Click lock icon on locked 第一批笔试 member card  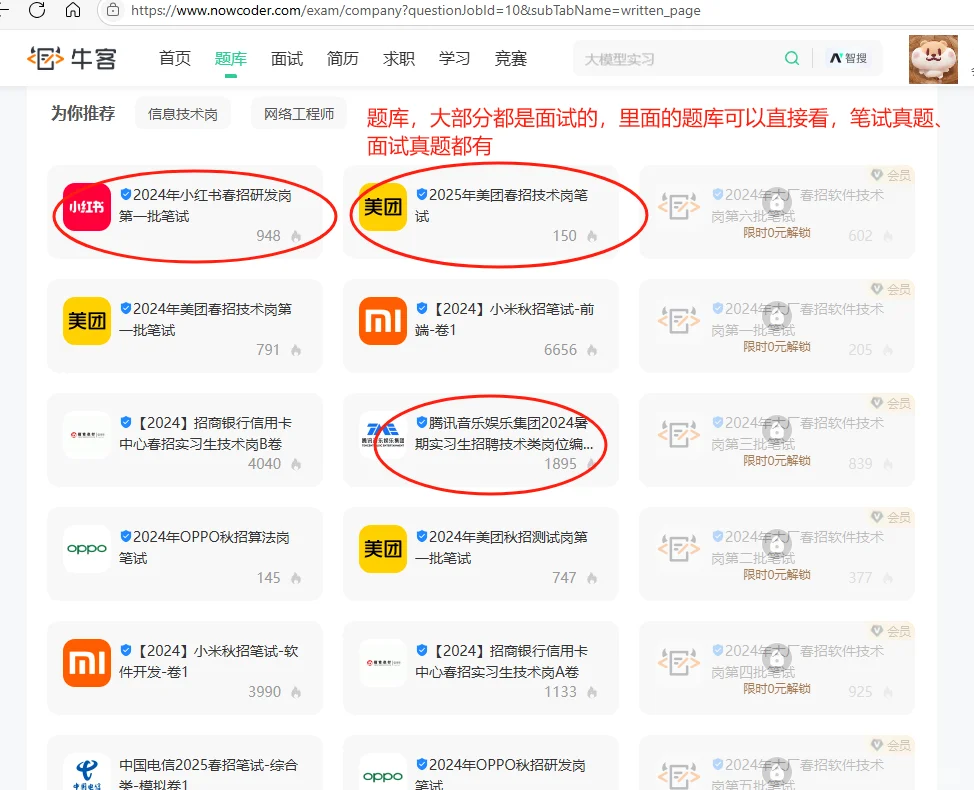pyautogui.click(x=776, y=316)
